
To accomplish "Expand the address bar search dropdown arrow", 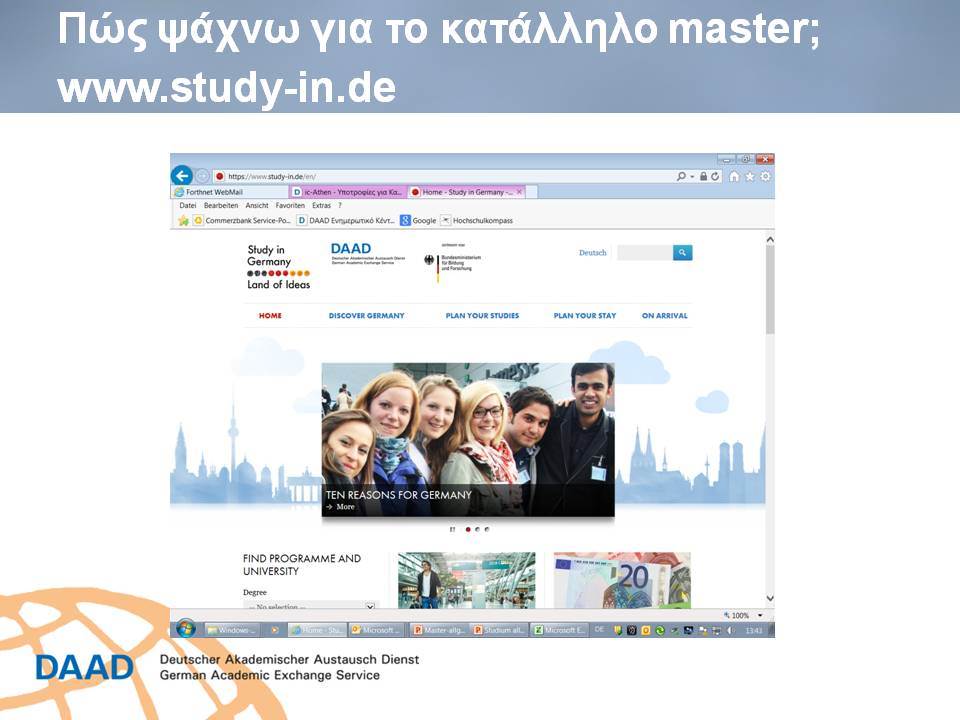I will [692, 176].
